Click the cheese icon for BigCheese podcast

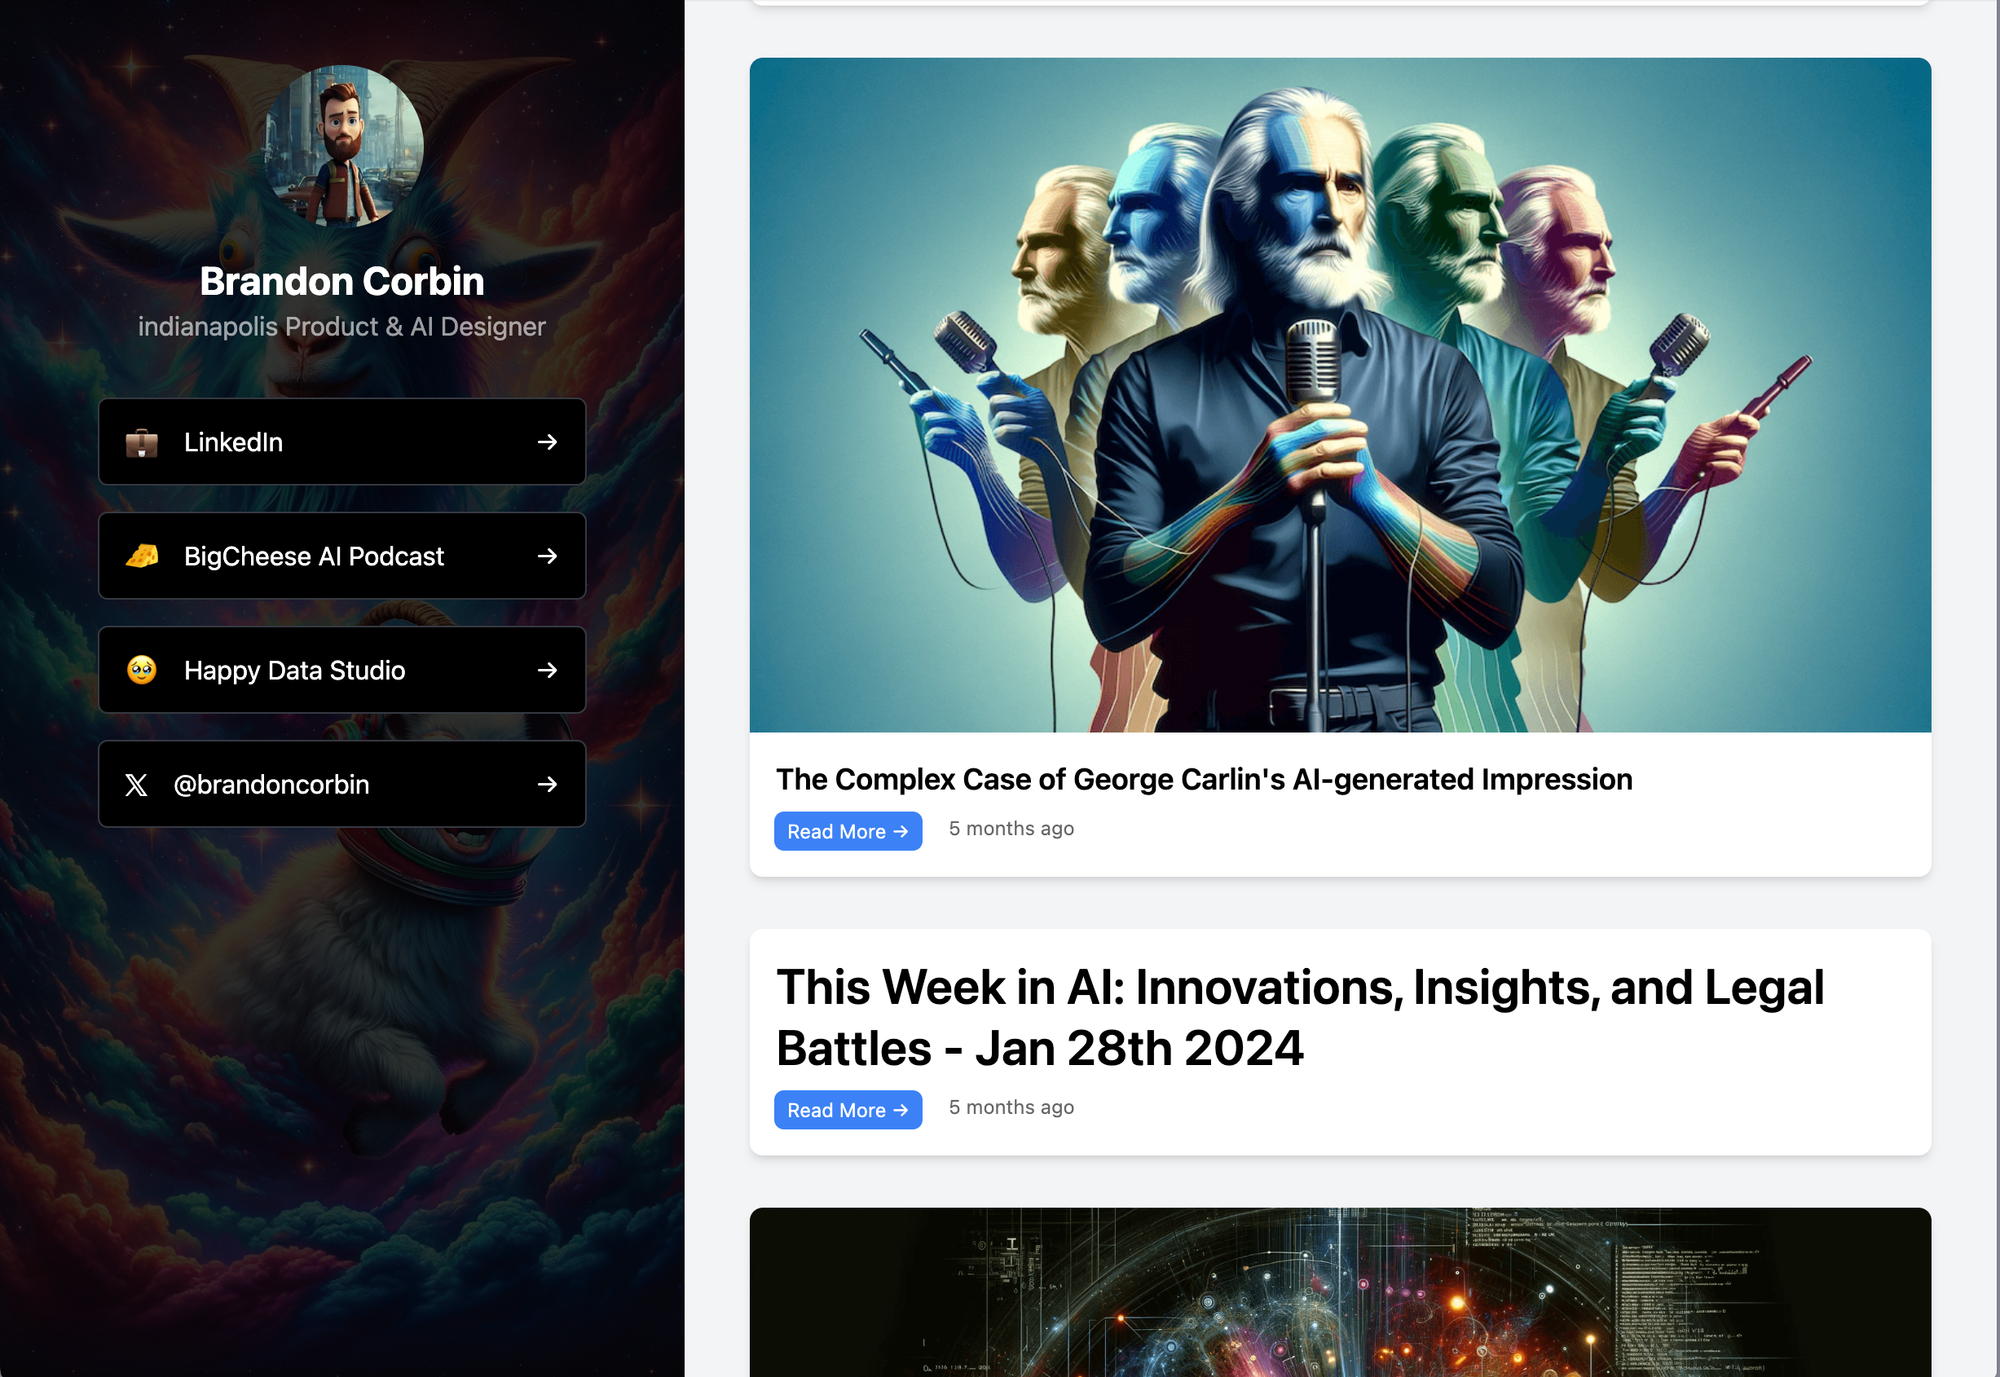tap(142, 556)
